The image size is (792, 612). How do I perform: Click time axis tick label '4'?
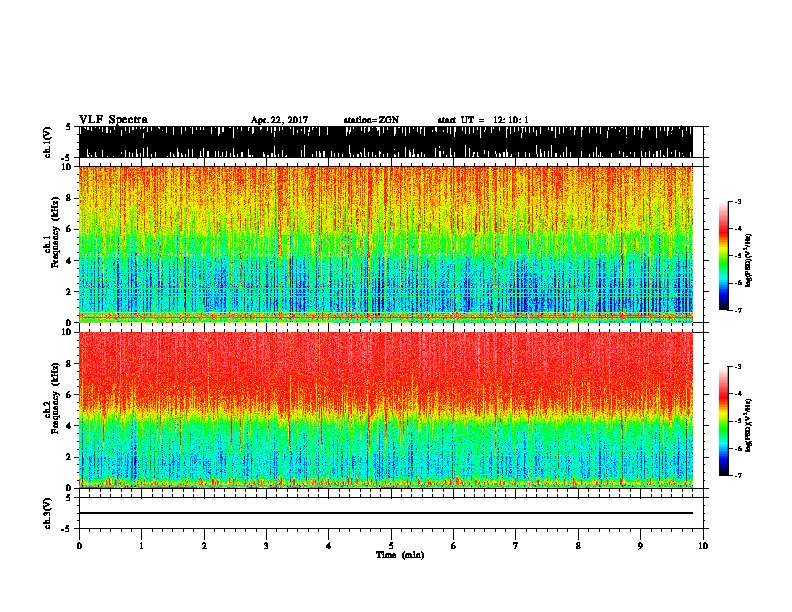pos(329,546)
